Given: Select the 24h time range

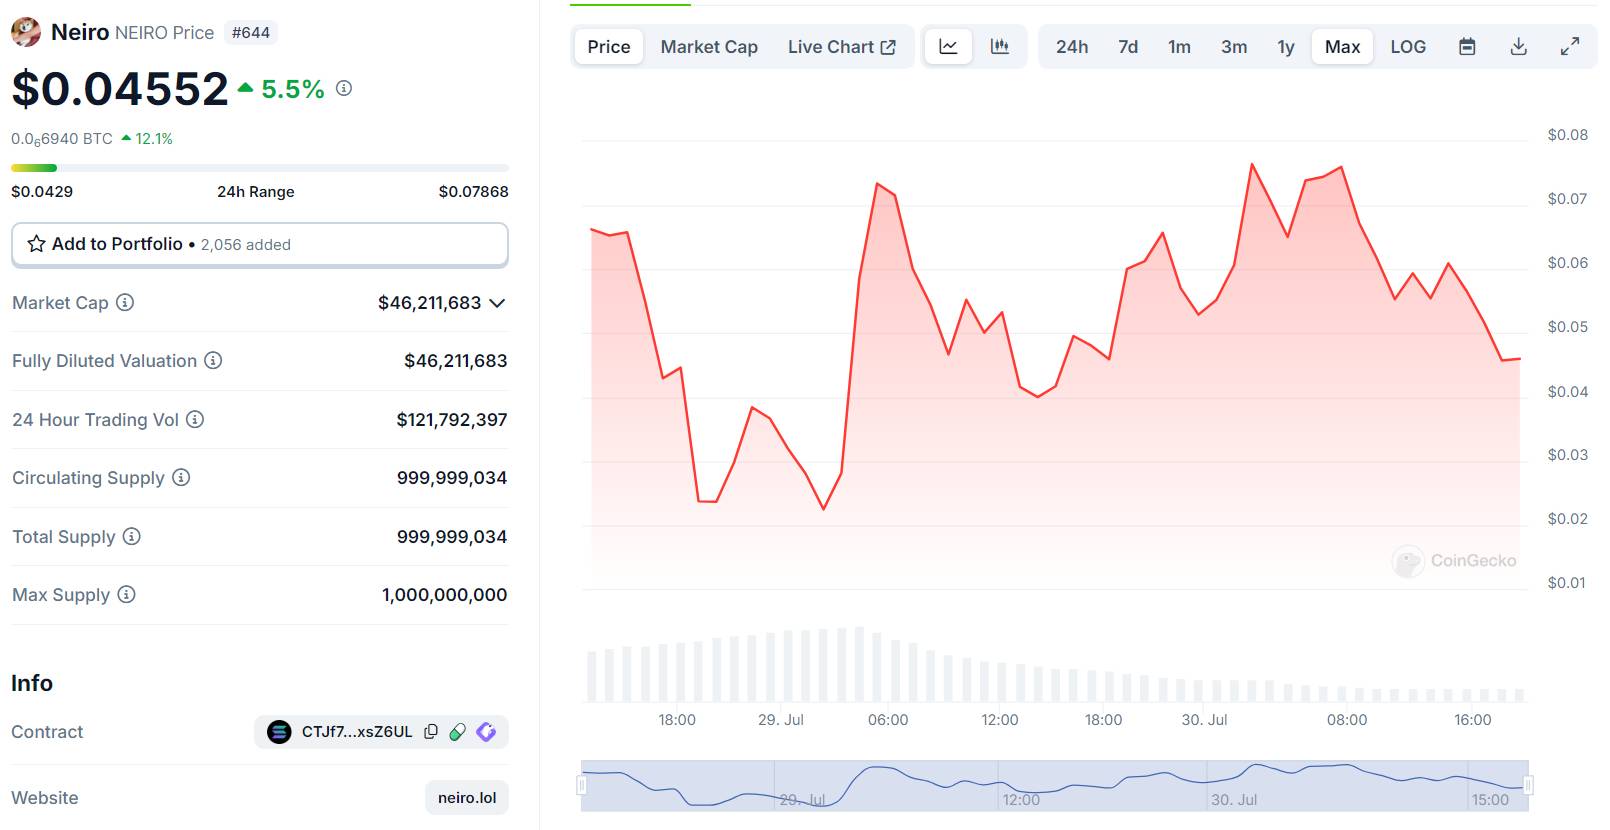Looking at the screenshot, I should (x=1072, y=47).
